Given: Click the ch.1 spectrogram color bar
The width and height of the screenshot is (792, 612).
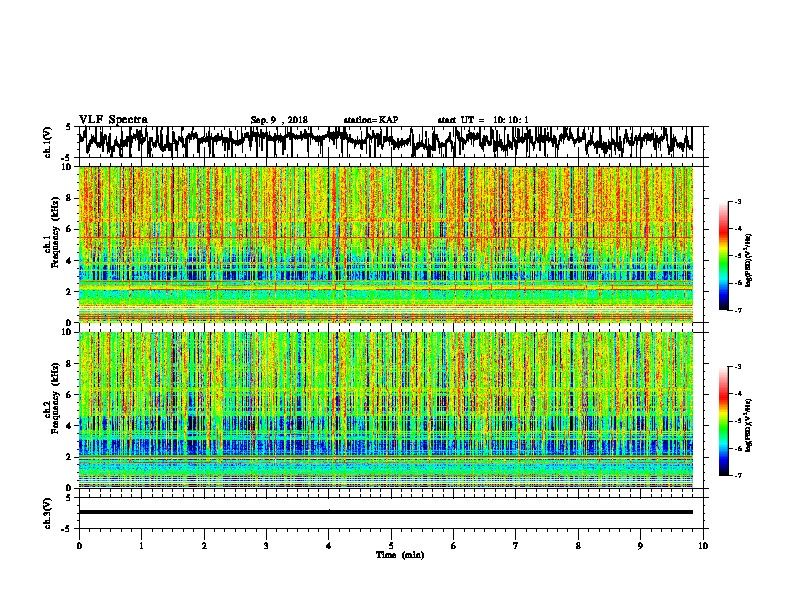Looking at the screenshot, I should click(723, 256).
